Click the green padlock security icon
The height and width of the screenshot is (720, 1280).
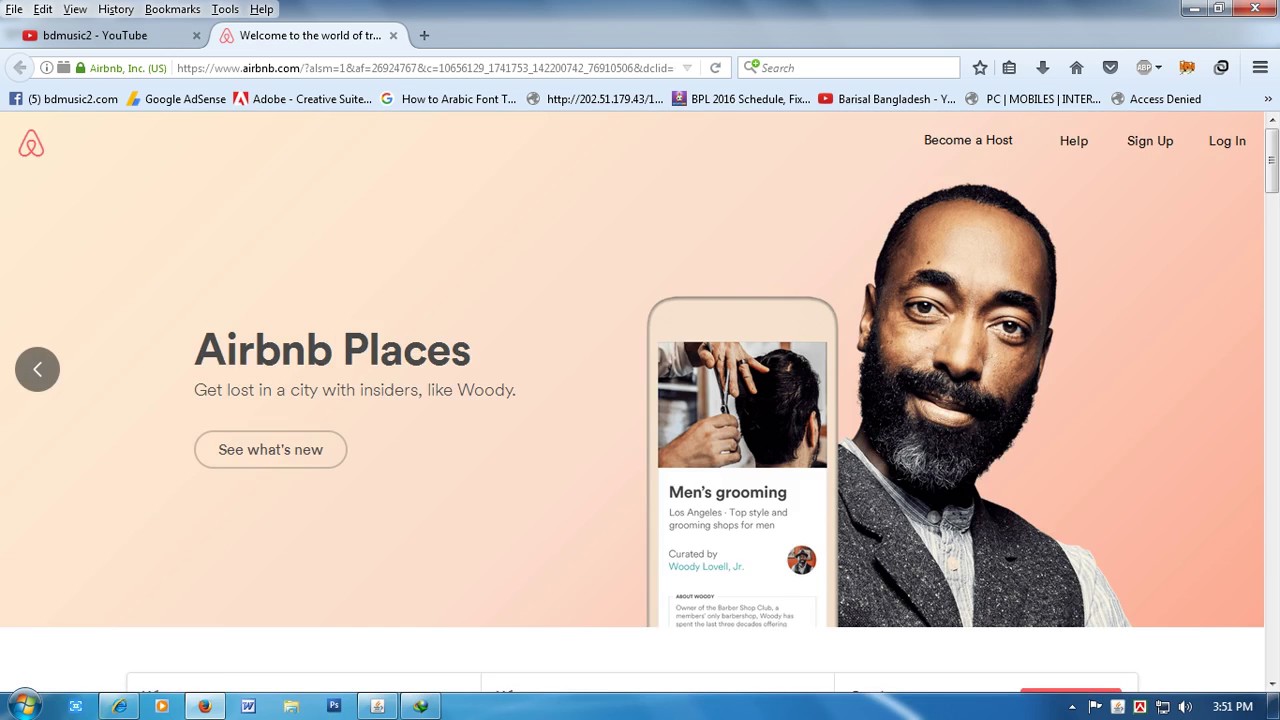tap(80, 68)
